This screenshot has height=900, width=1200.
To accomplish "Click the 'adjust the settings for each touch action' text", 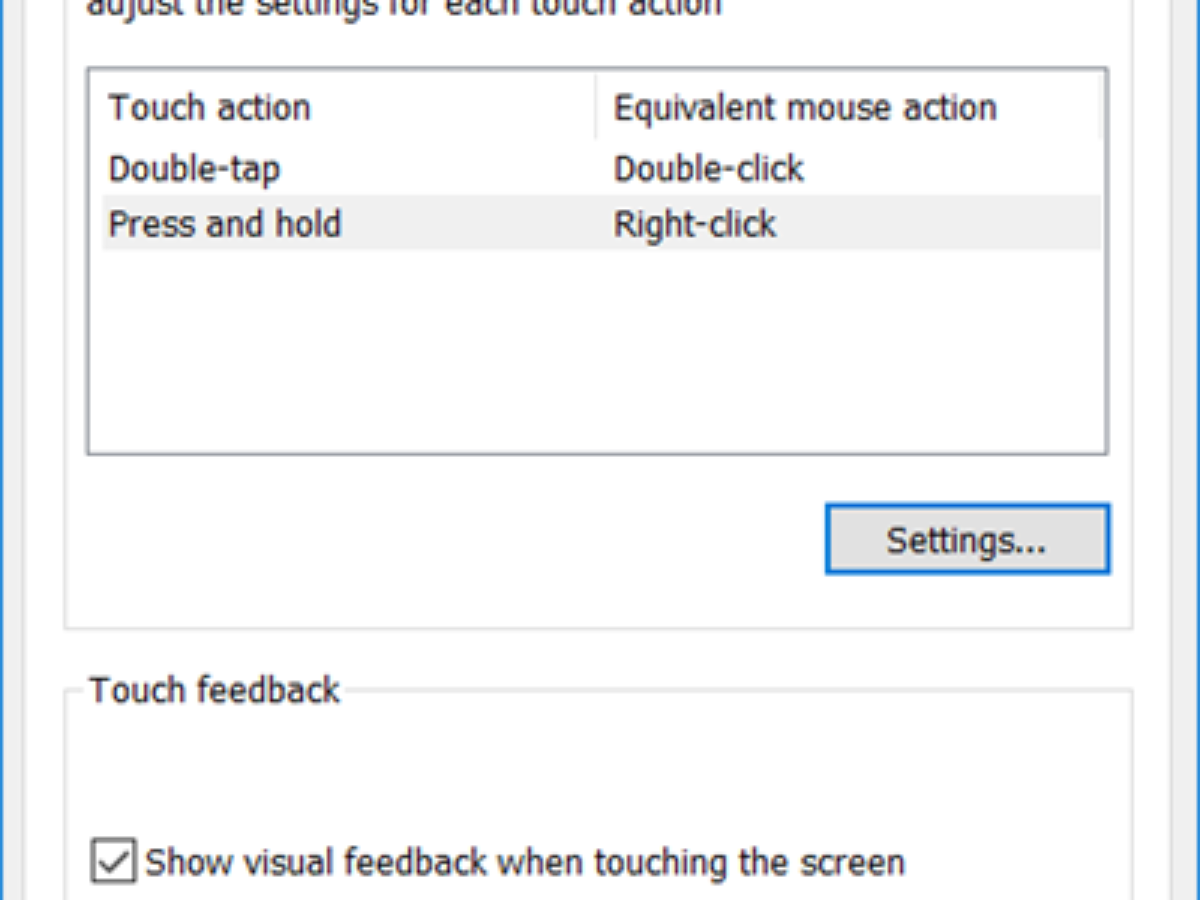I will [x=403, y=8].
